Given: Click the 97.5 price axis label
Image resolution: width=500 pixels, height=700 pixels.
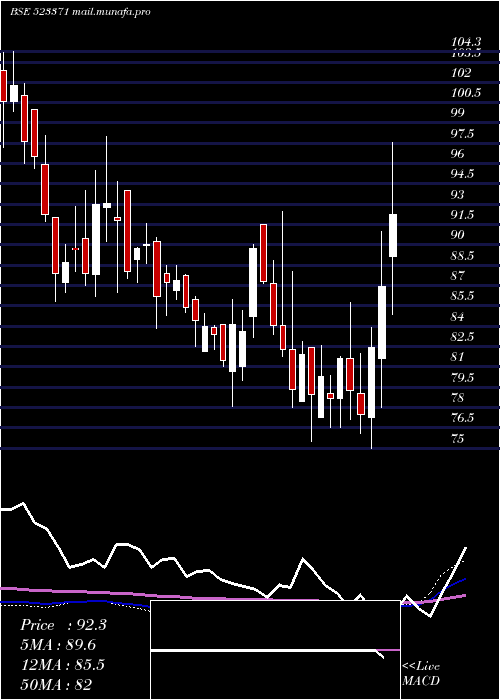Looking at the screenshot, I should [x=462, y=133].
